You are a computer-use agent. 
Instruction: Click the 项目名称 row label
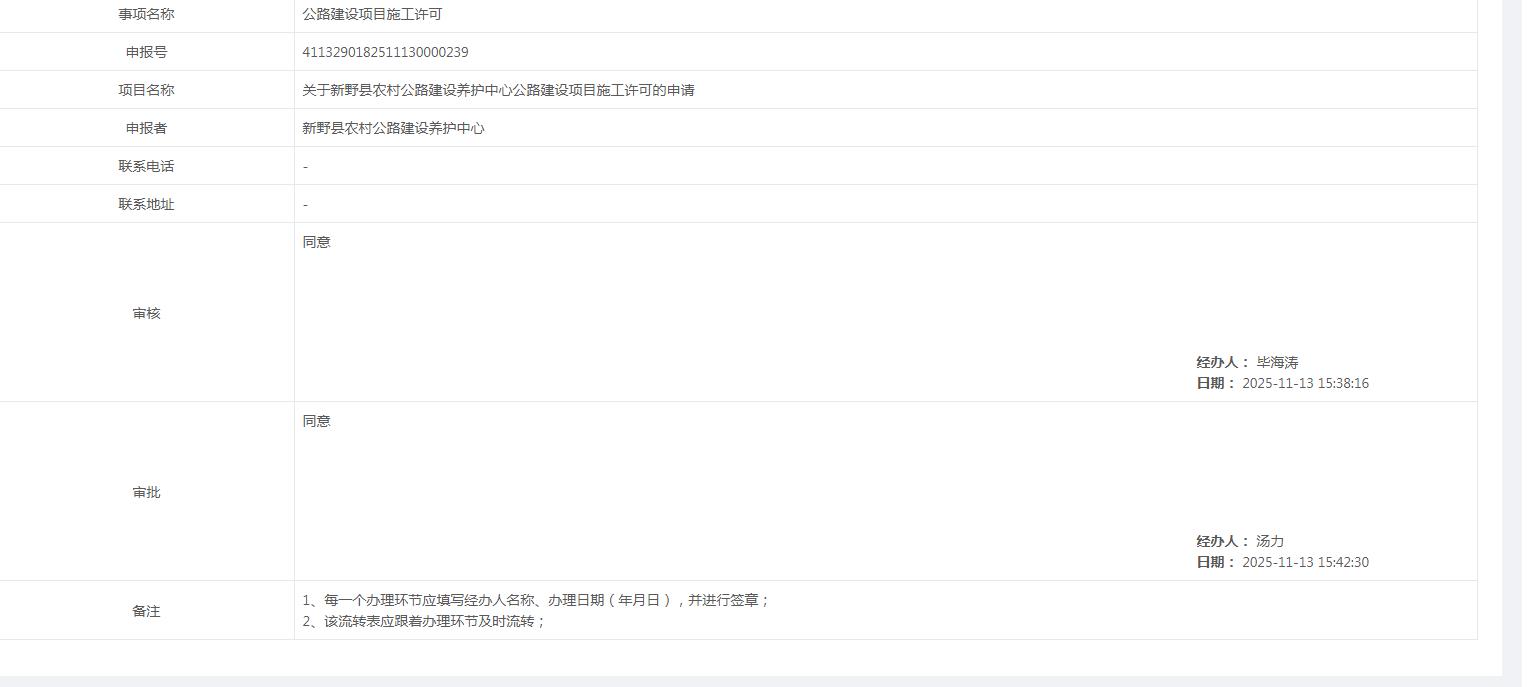click(145, 89)
